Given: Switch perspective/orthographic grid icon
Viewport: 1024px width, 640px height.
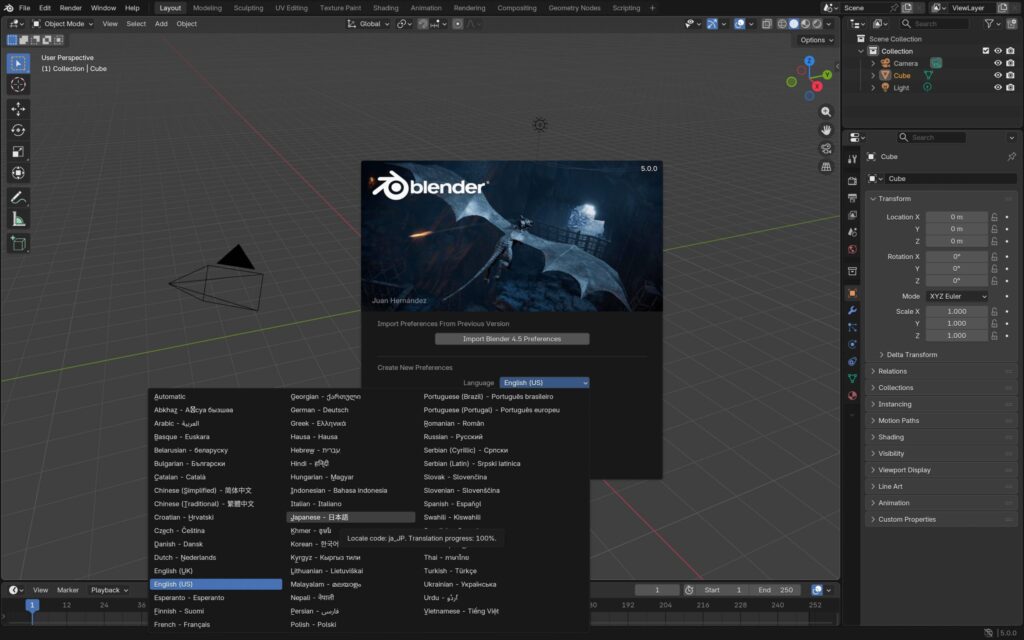Looking at the screenshot, I should 826,167.
